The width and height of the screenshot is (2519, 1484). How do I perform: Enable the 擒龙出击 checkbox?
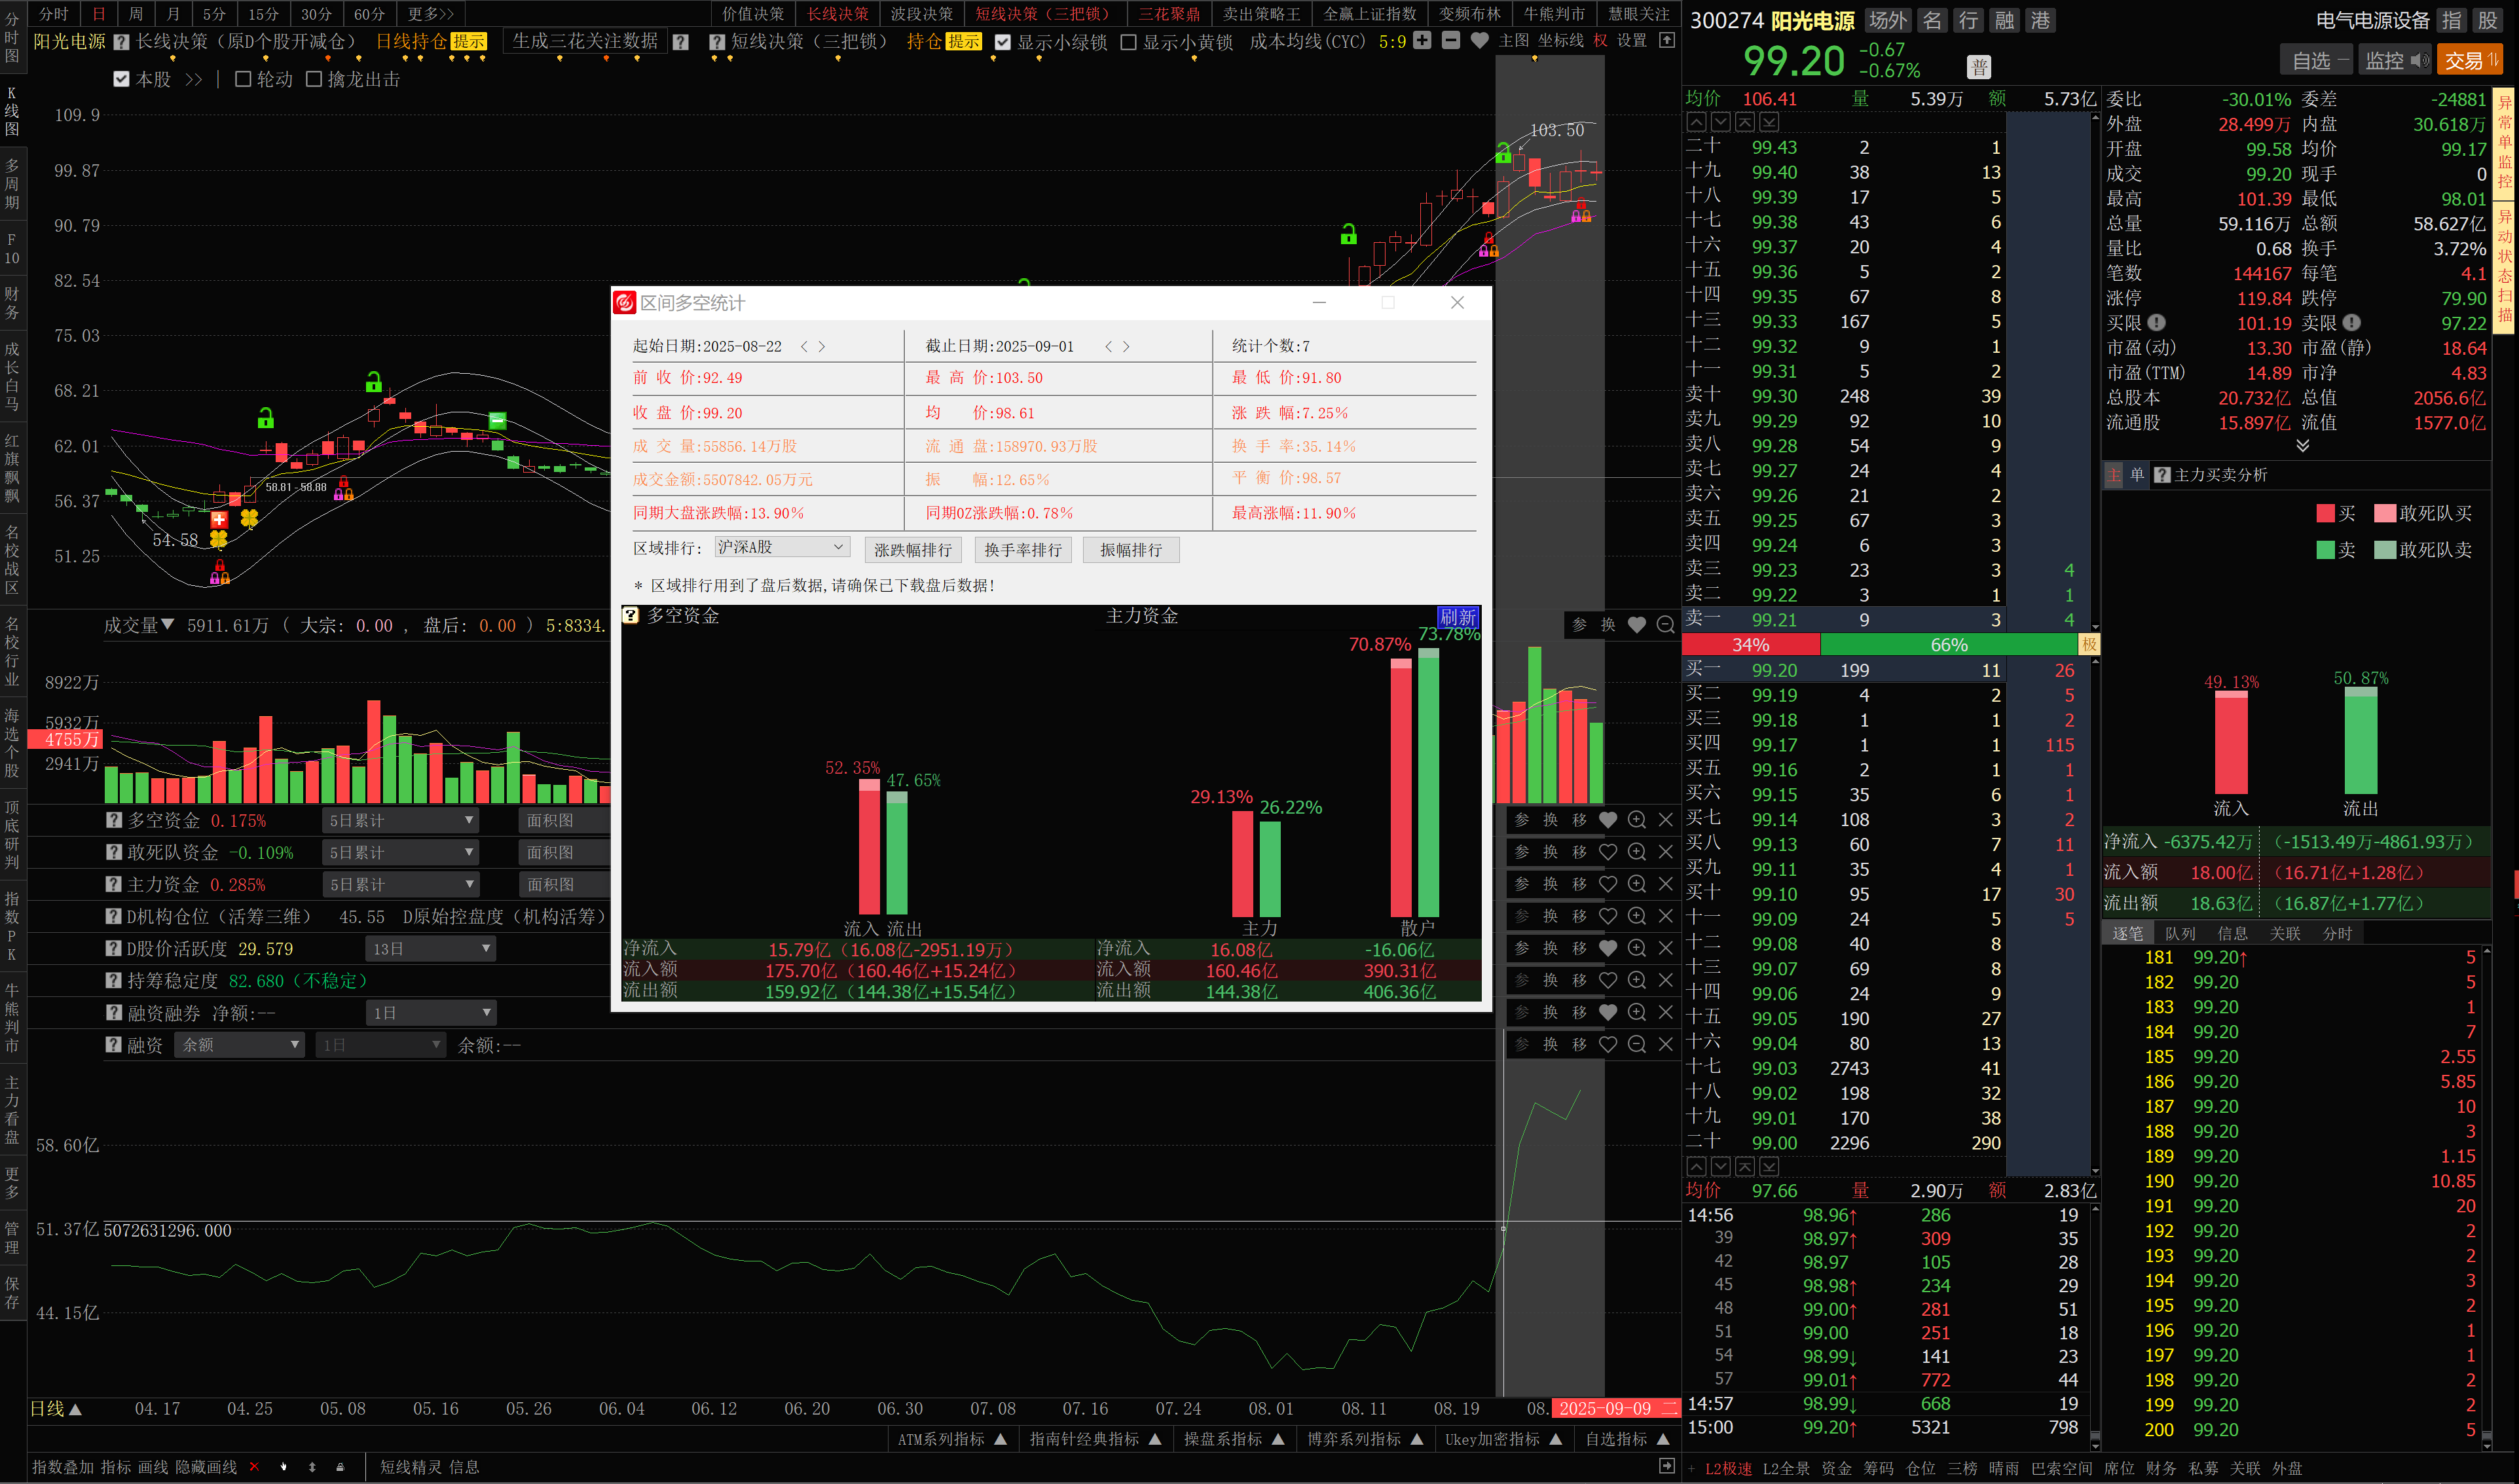click(x=314, y=79)
